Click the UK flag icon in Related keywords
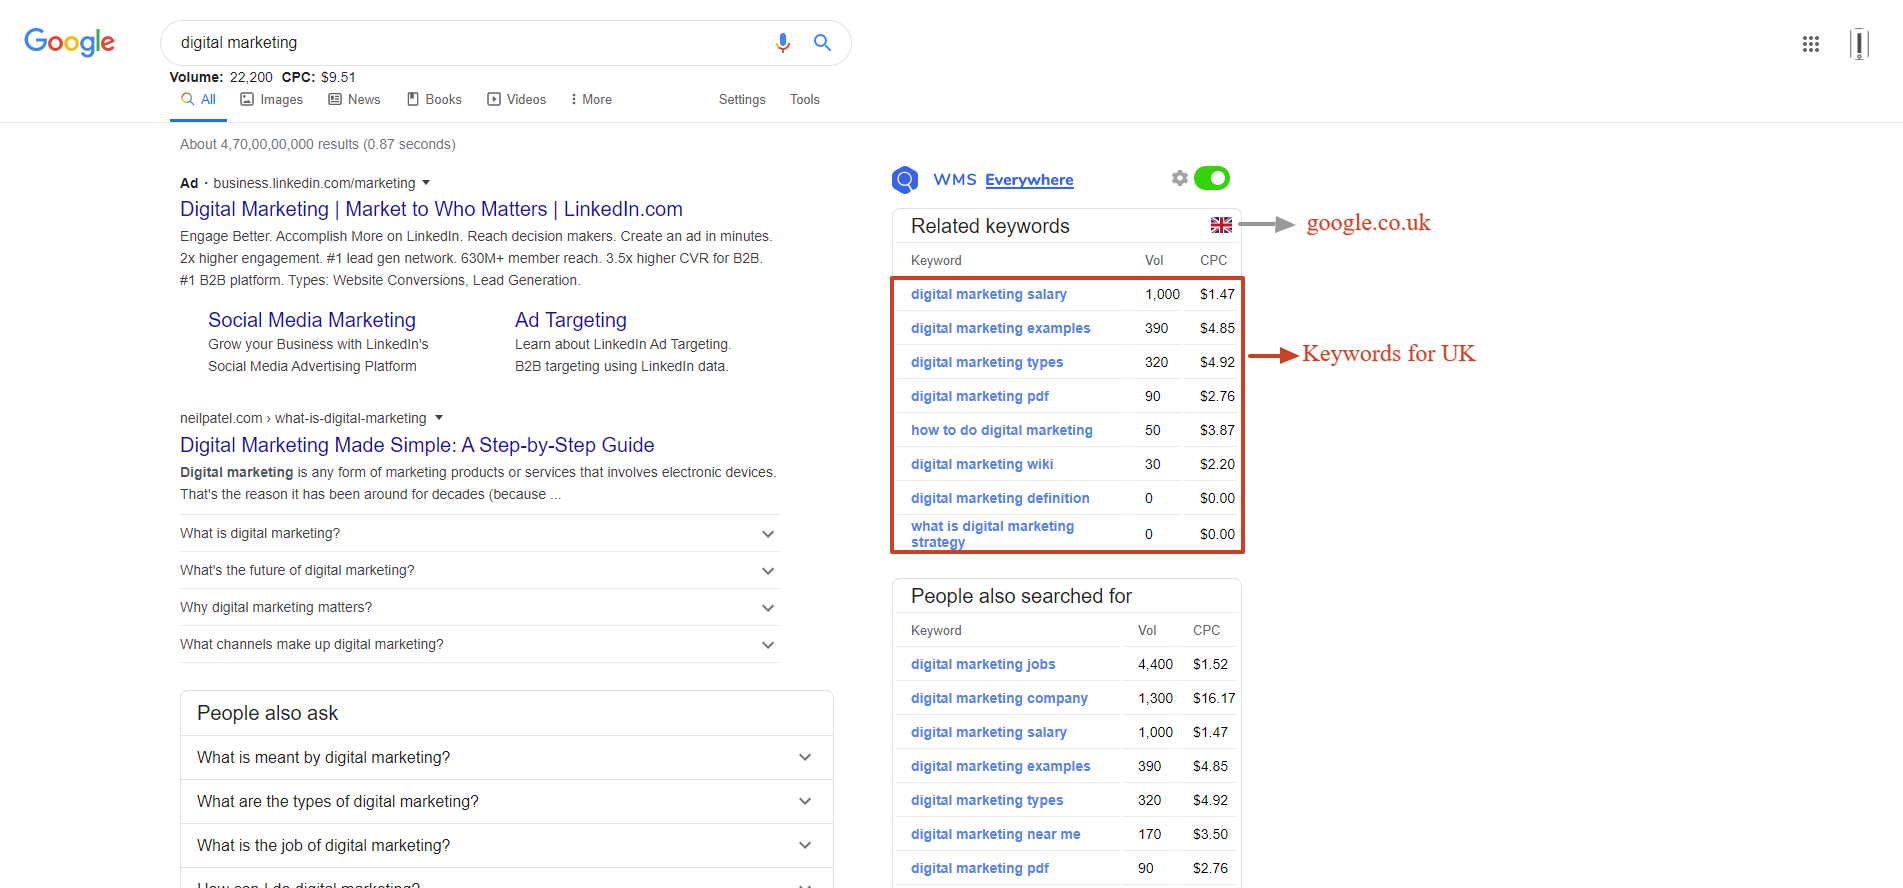 point(1221,226)
